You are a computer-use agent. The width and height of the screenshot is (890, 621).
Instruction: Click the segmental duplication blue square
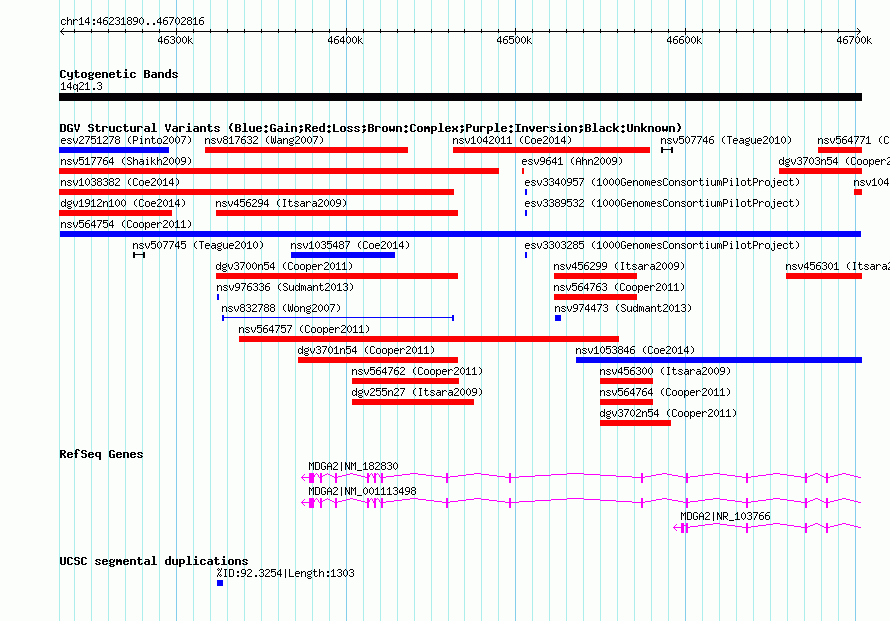pos(220,583)
